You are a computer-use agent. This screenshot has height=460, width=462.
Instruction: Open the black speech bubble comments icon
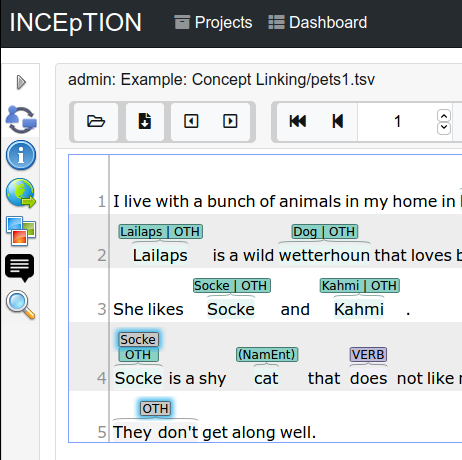pyautogui.click(x=20, y=268)
